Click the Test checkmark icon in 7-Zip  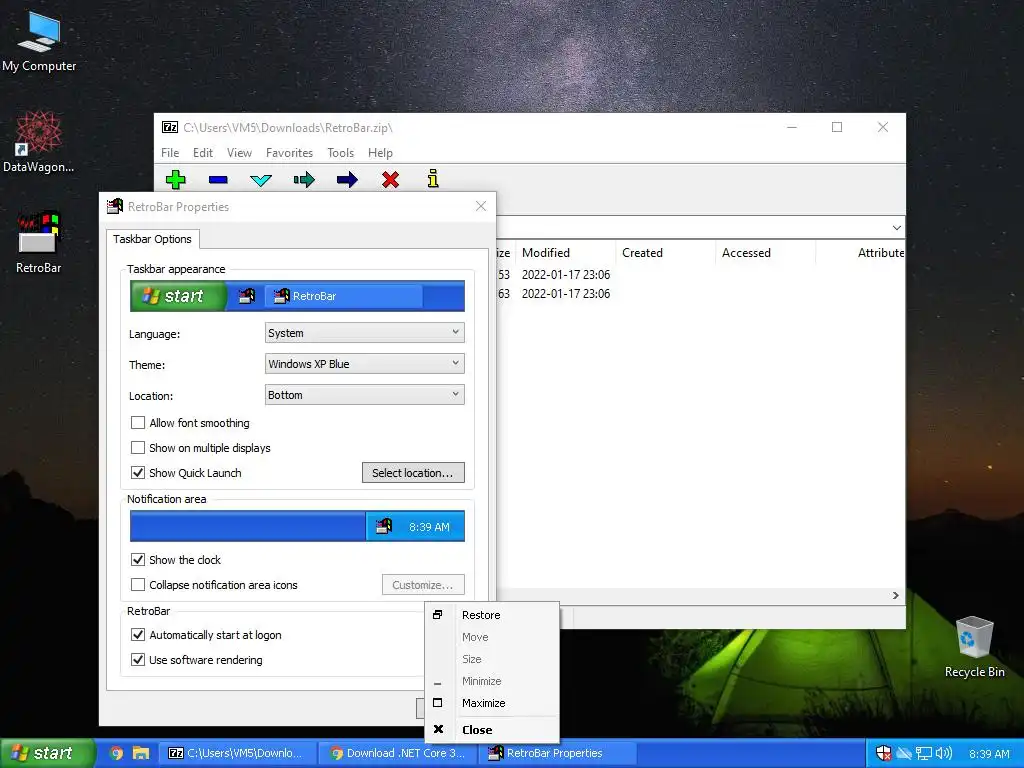click(x=261, y=180)
